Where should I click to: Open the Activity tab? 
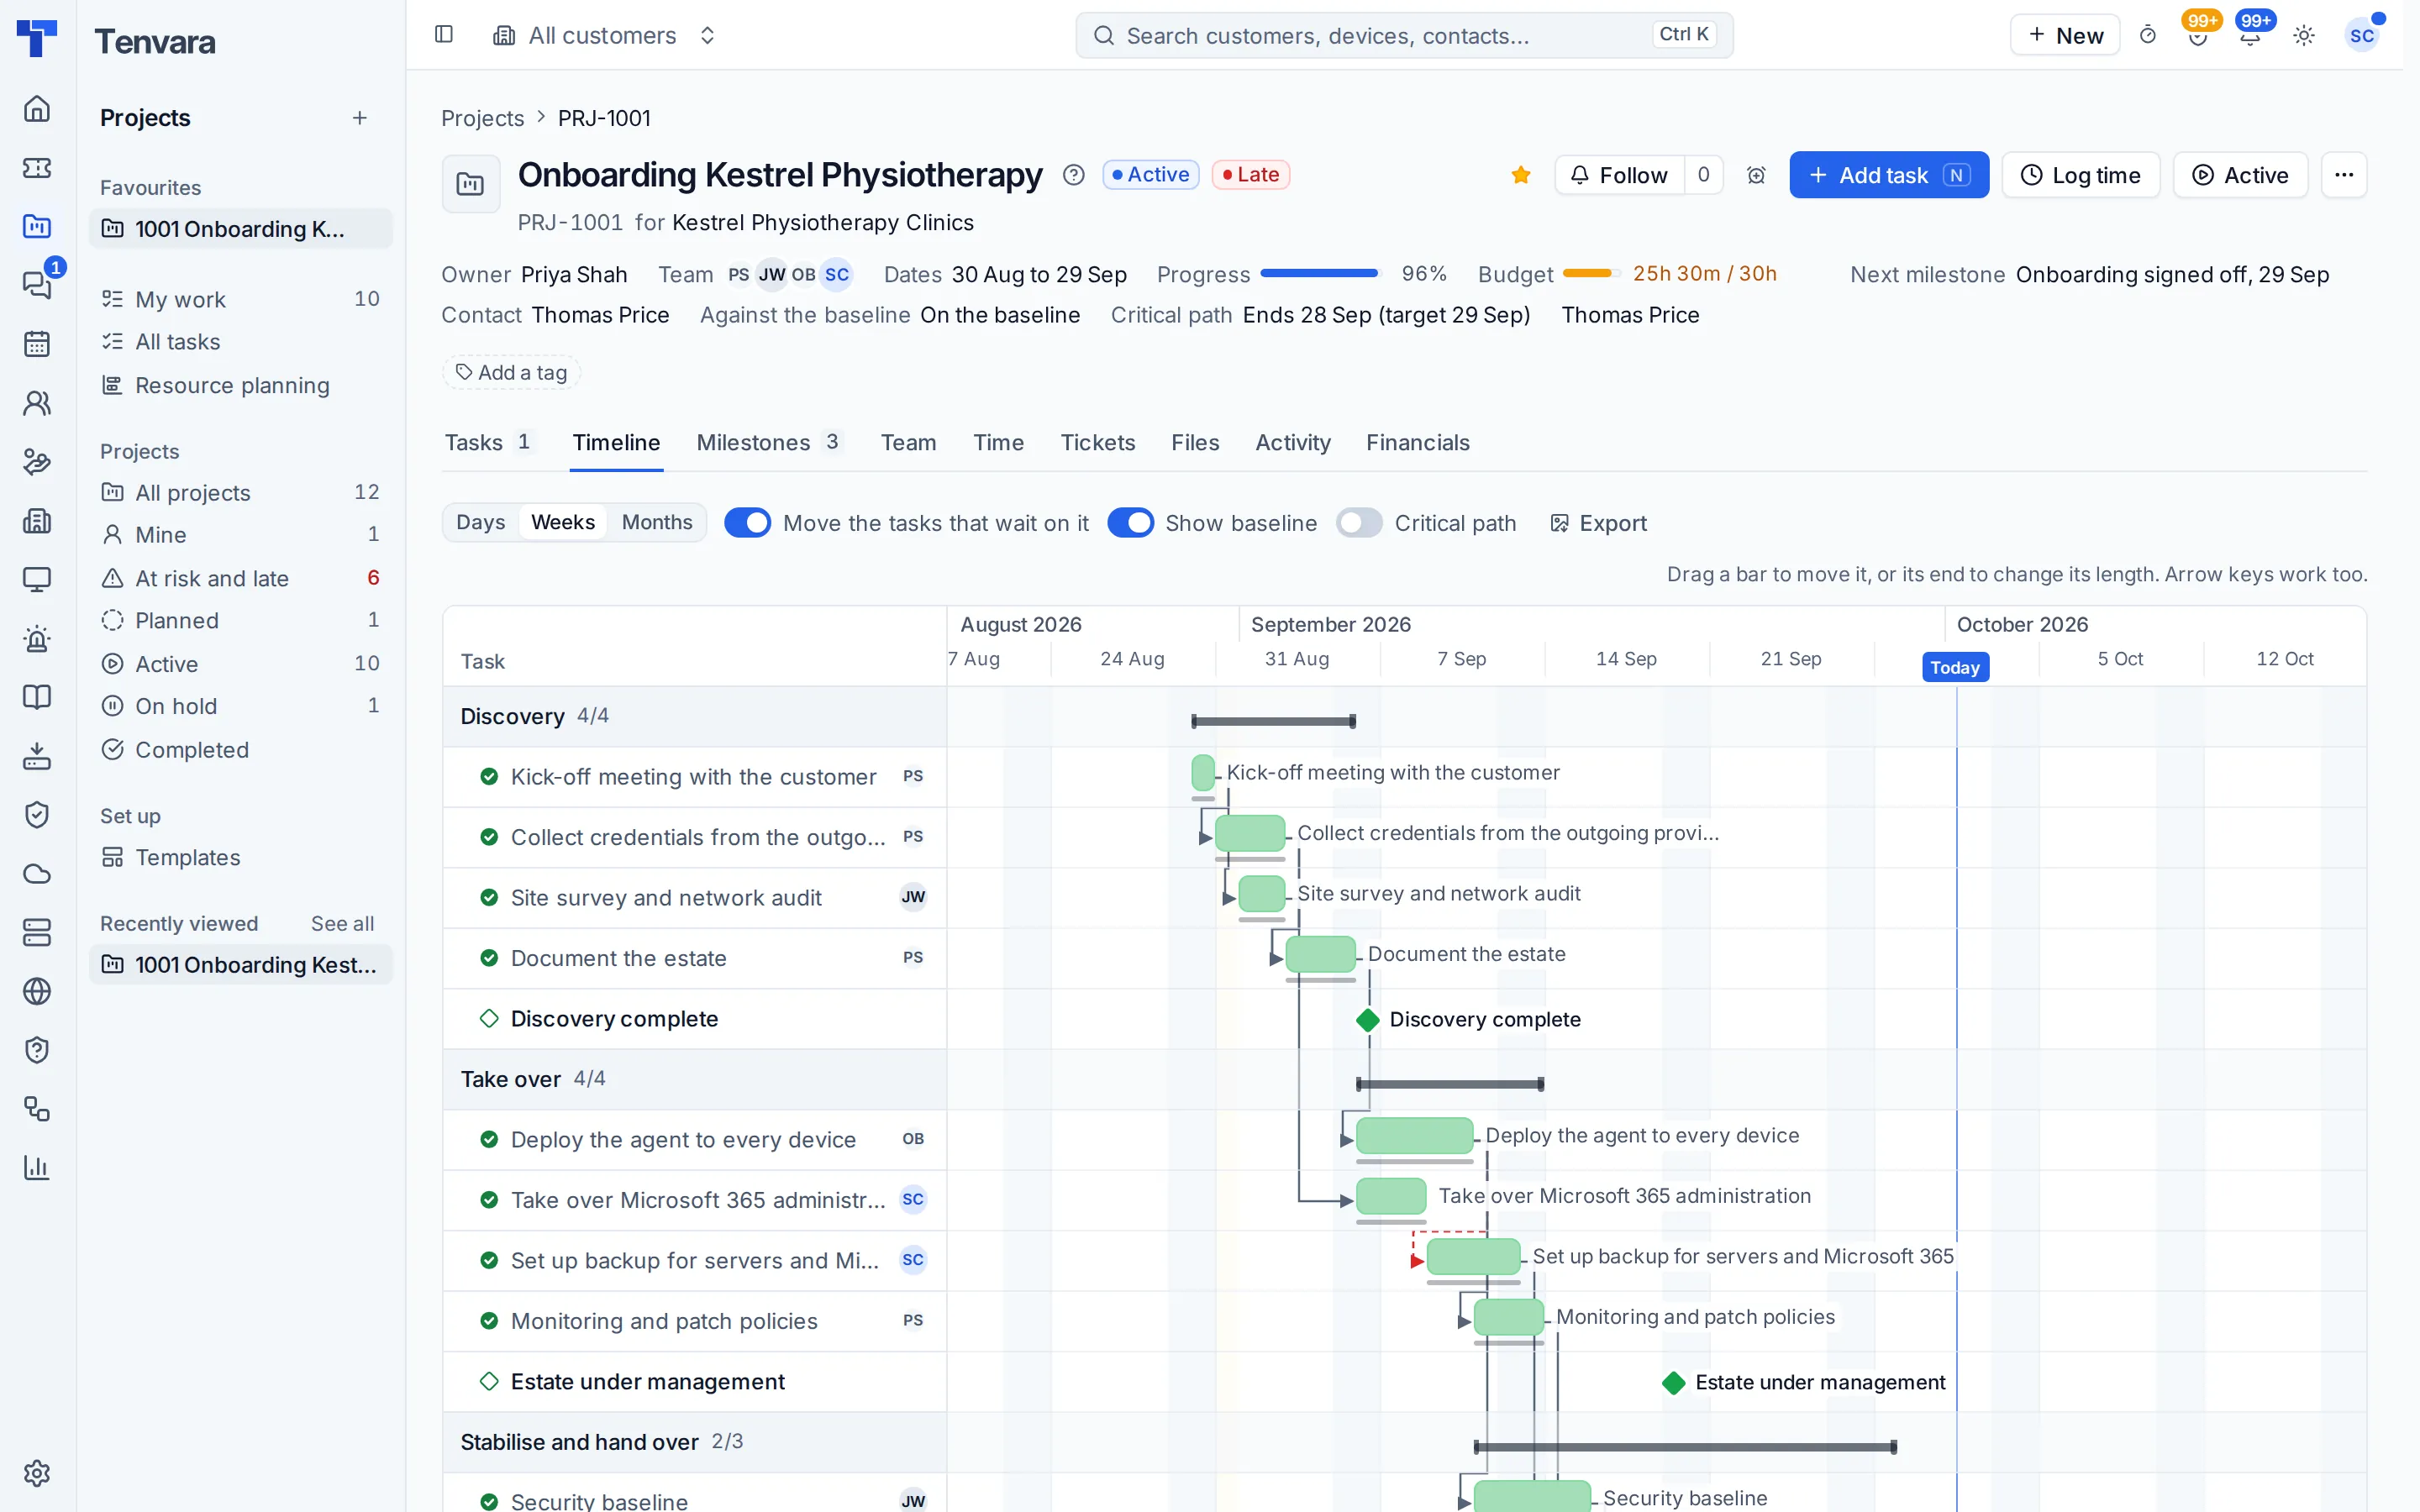tap(1292, 442)
